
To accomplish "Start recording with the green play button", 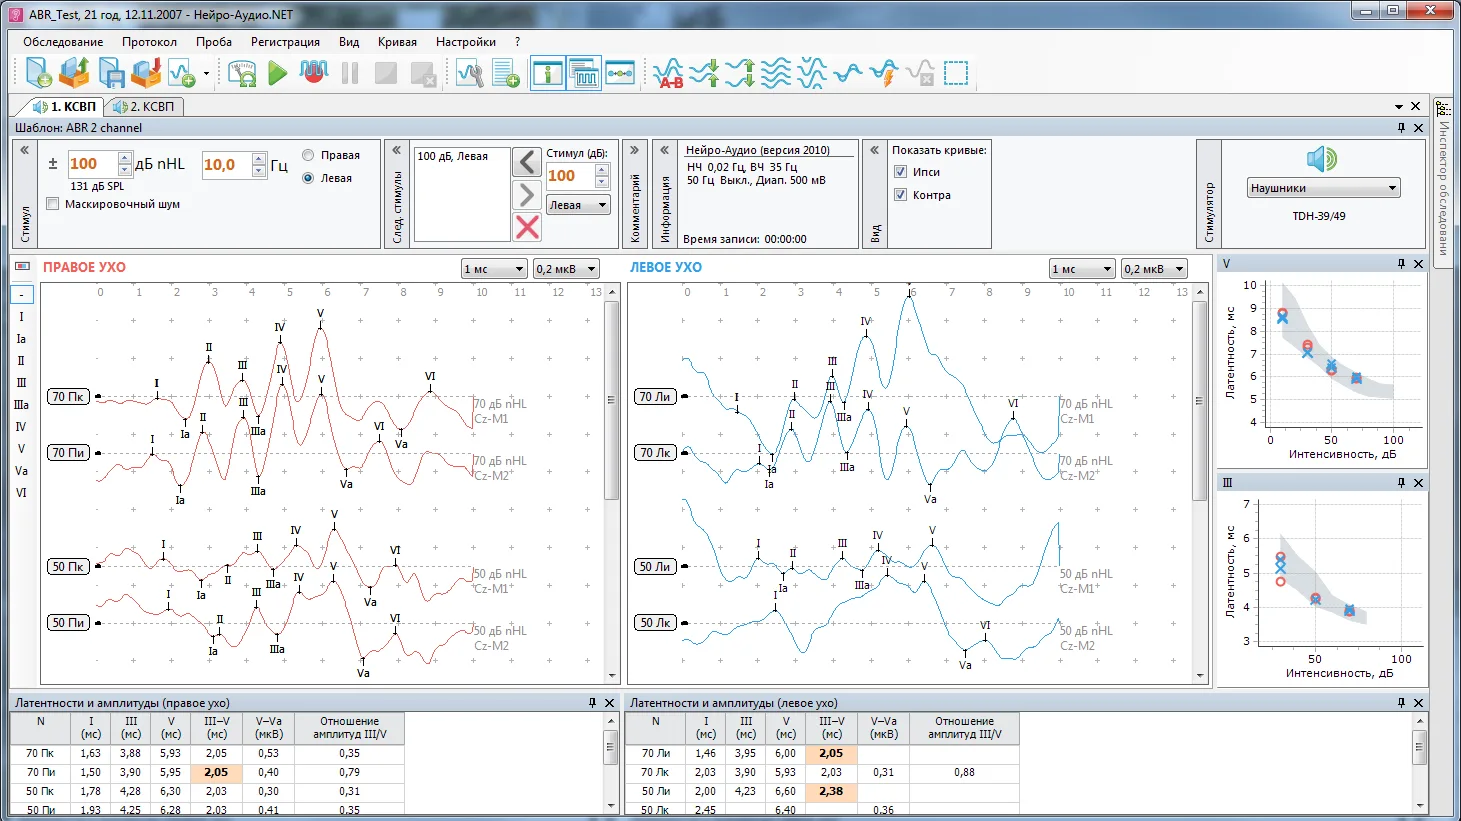I will [278, 73].
